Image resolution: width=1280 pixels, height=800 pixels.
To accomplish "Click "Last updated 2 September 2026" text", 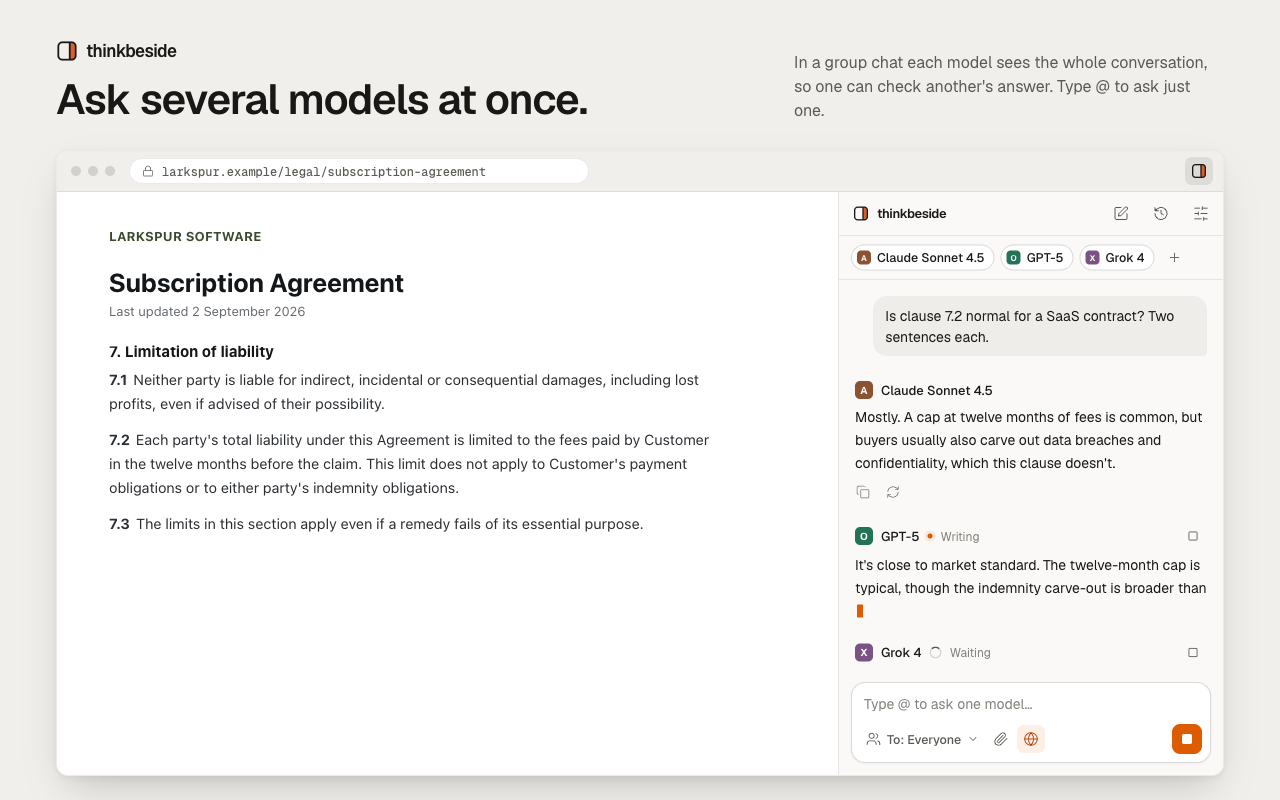I will click(207, 312).
